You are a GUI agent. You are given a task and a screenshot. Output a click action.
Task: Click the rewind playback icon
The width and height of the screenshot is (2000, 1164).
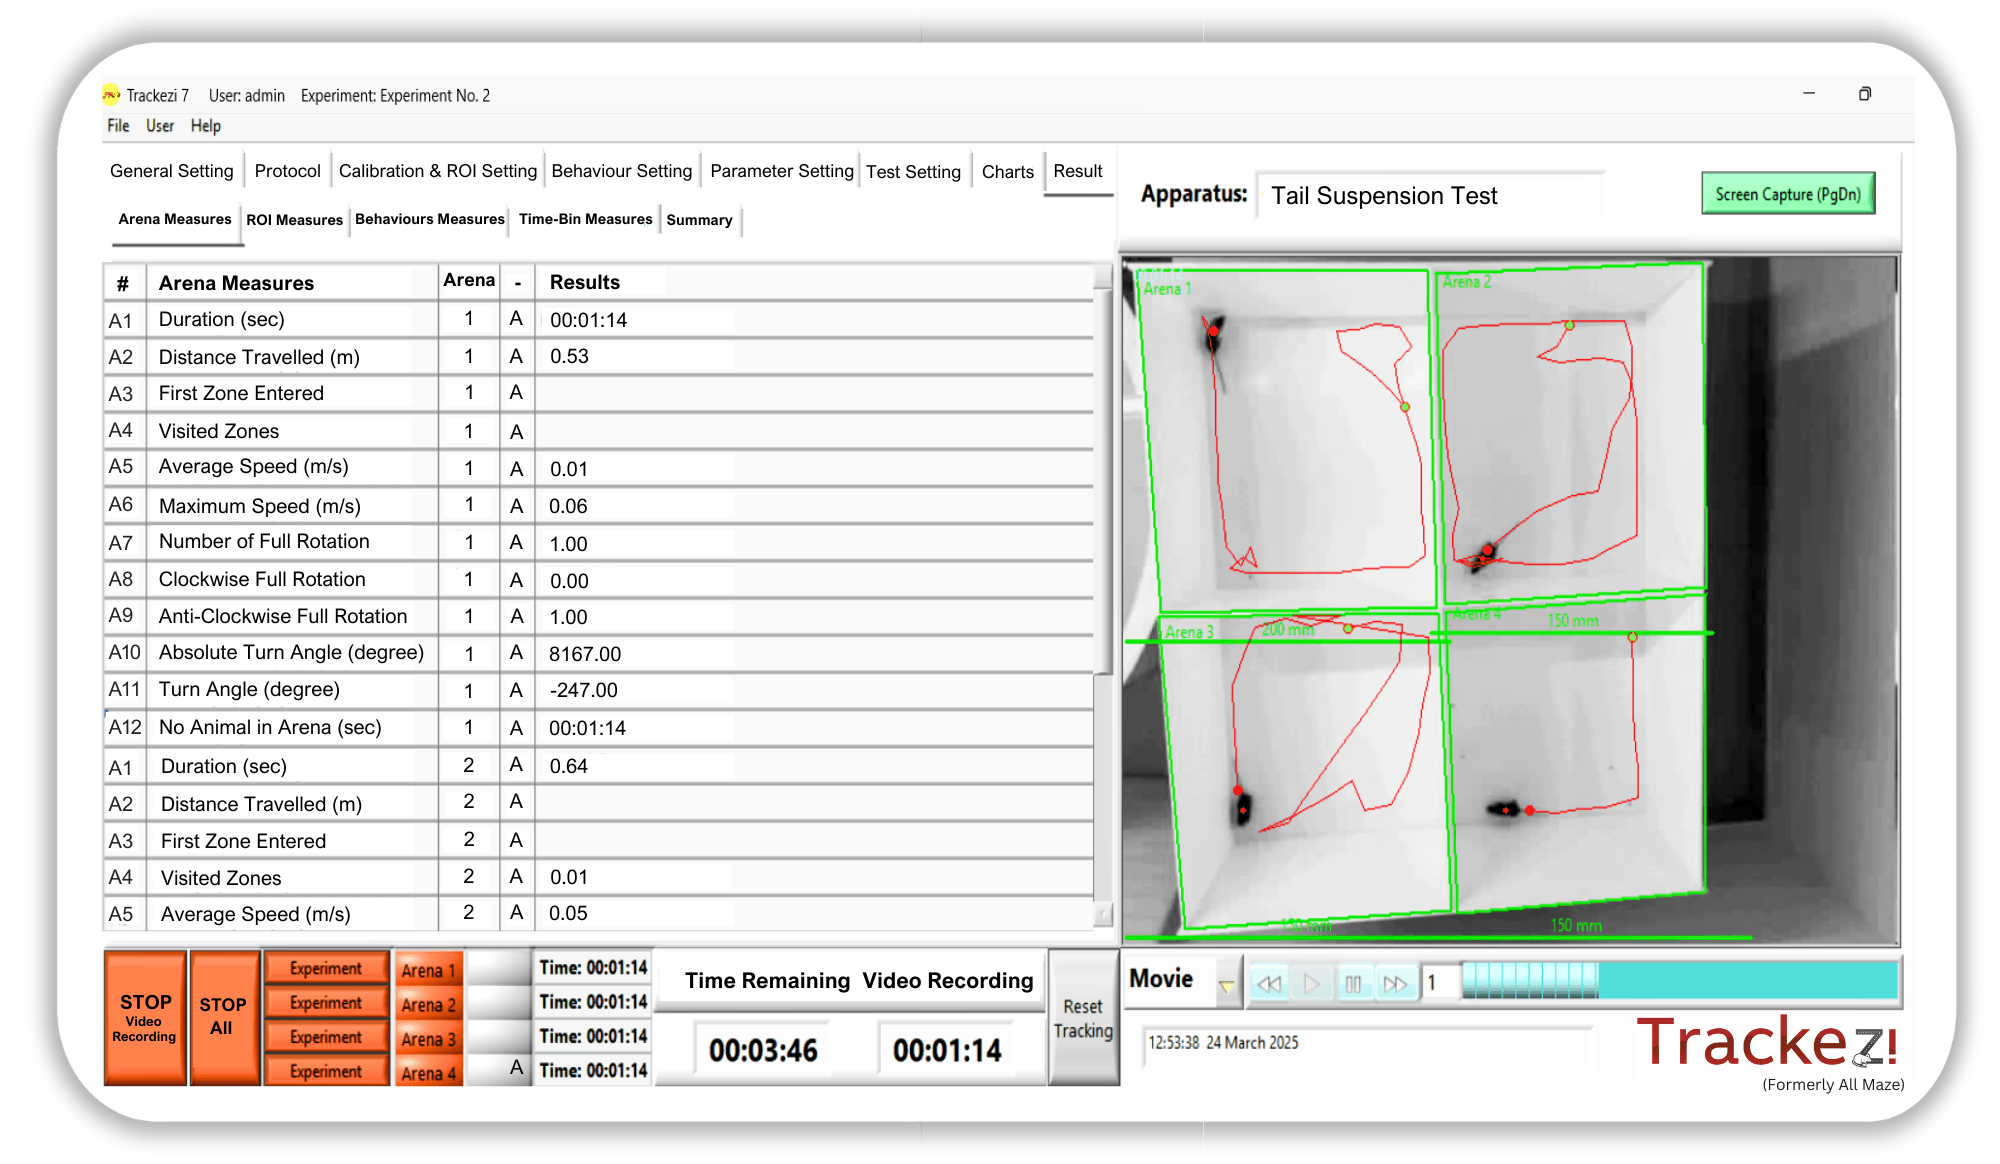1269,984
